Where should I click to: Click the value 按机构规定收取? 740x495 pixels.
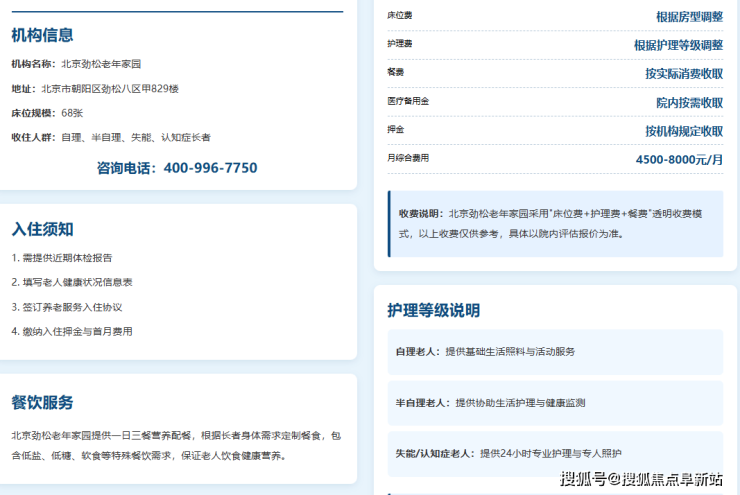[684, 131]
